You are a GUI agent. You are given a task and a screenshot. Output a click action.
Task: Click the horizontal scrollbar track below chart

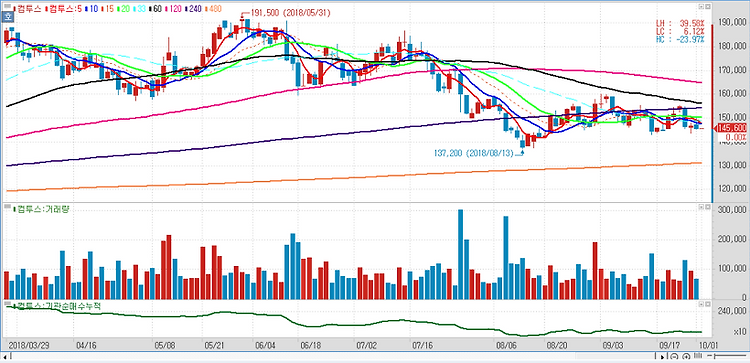(333, 357)
